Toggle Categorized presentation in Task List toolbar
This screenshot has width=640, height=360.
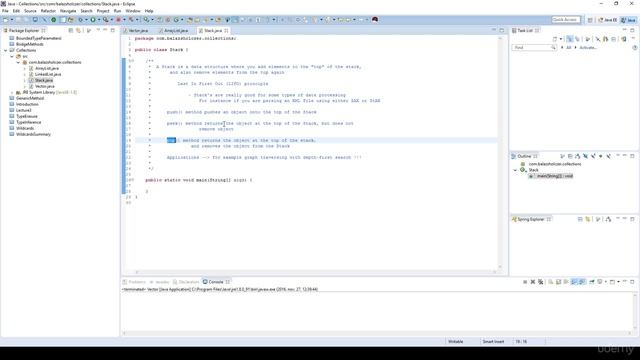click(569, 39)
